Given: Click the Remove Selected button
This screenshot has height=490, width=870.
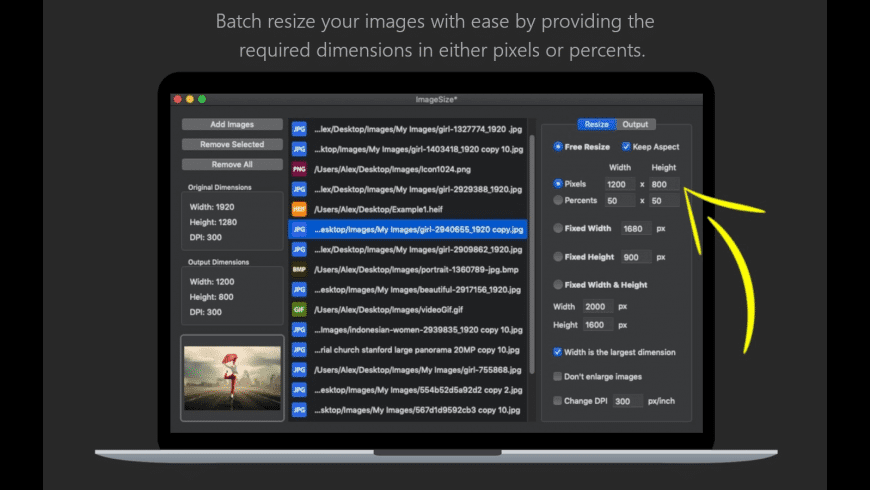Looking at the screenshot, I should click(x=232, y=144).
